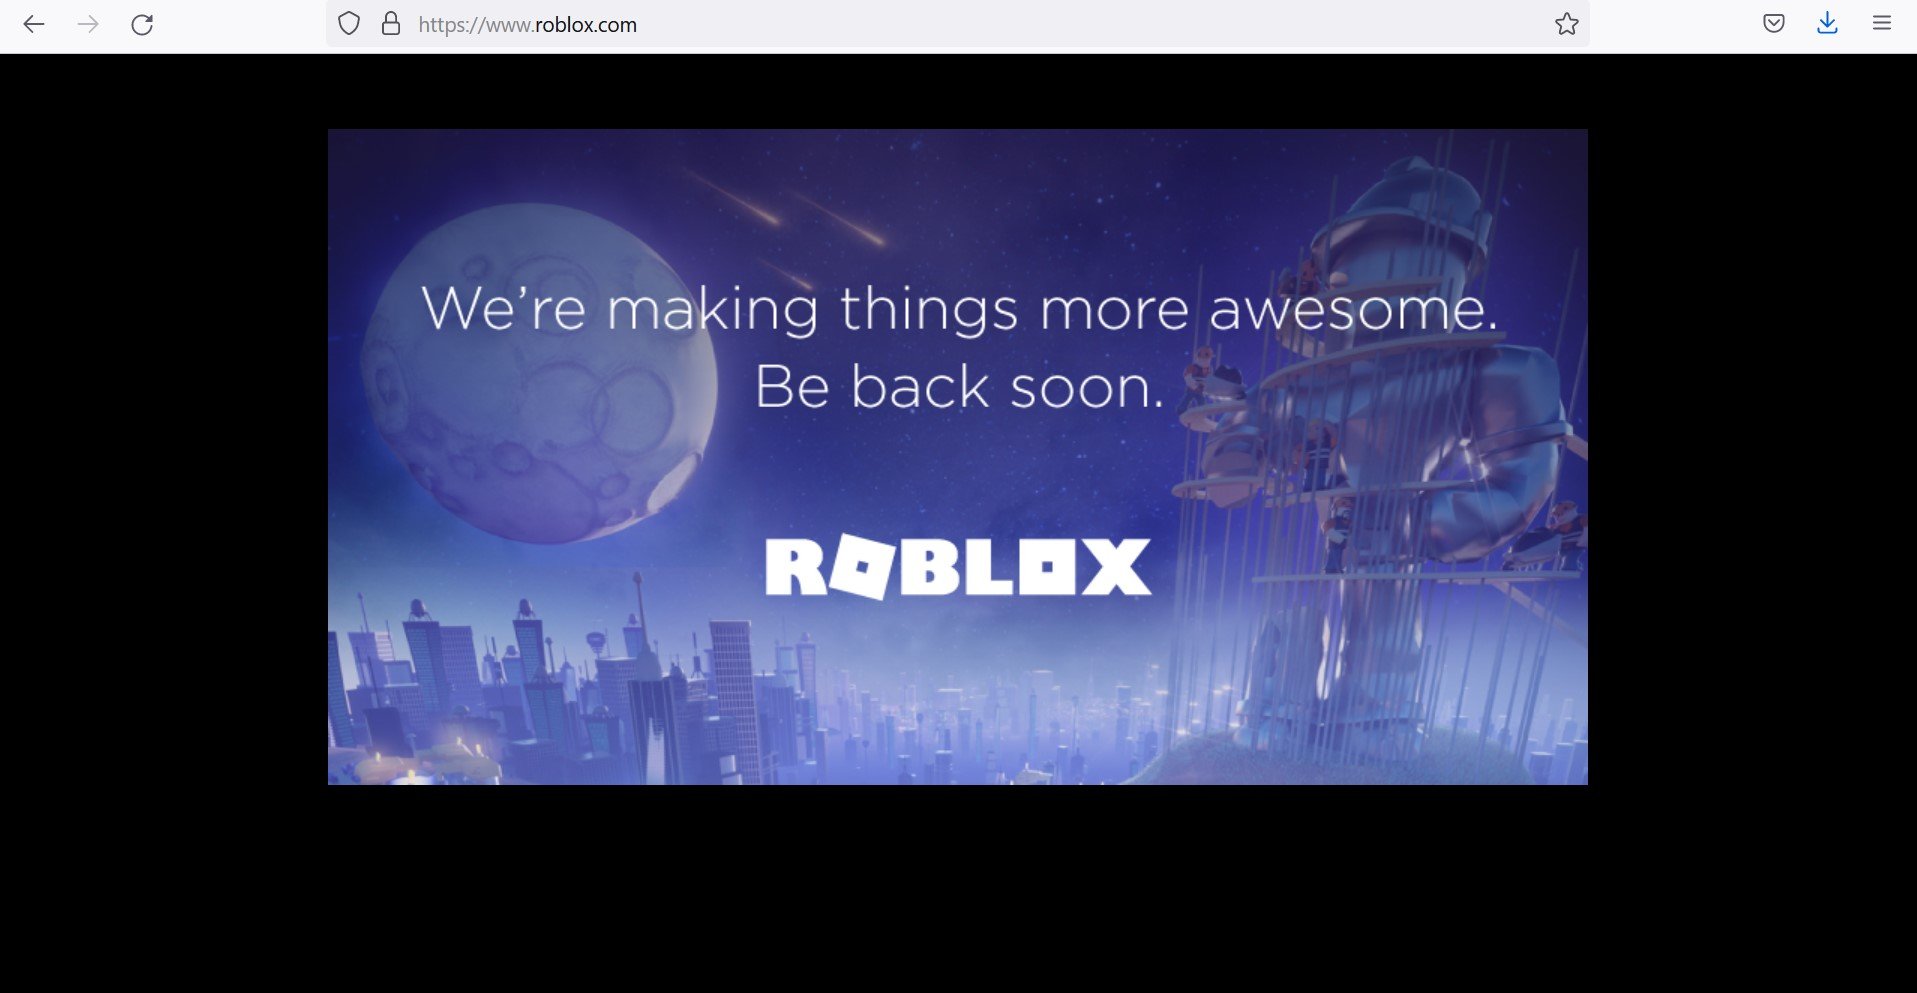Bookmark this page with the star icon
Image resolution: width=1917 pixels, height=993 pixels.
point(1566,24)
